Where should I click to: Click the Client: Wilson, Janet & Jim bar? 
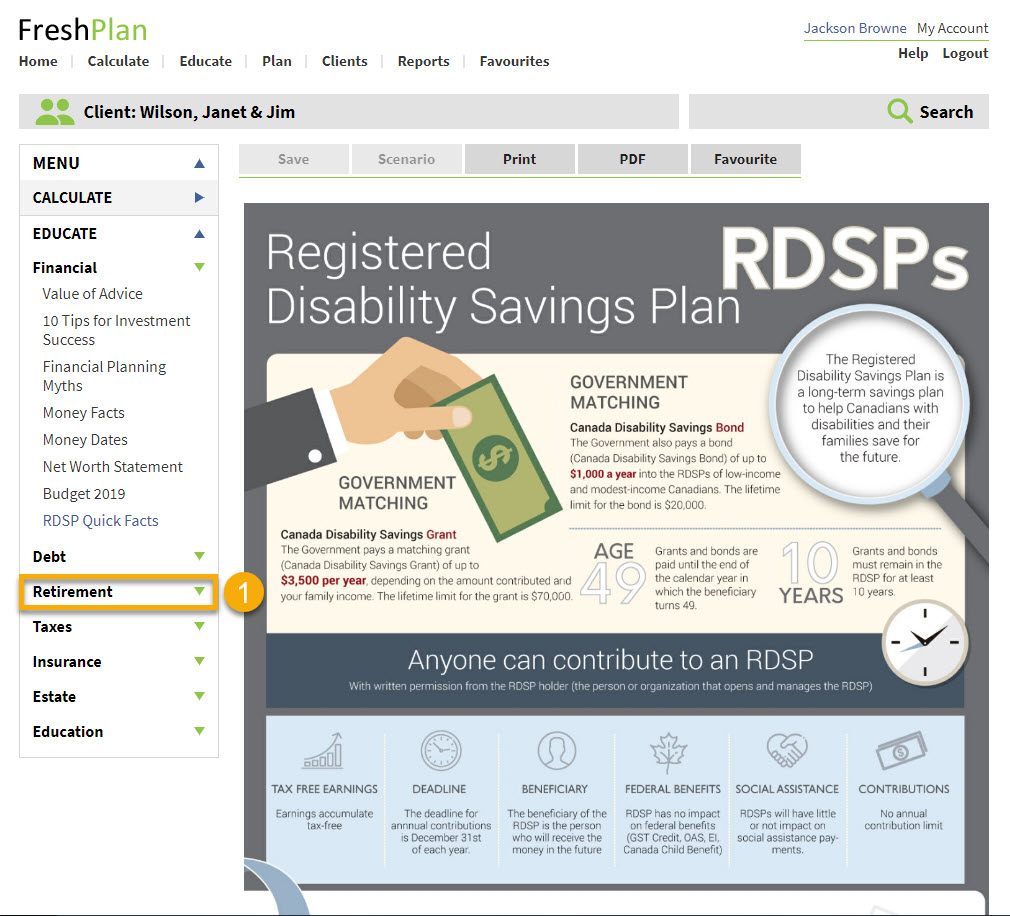(348, 111)
